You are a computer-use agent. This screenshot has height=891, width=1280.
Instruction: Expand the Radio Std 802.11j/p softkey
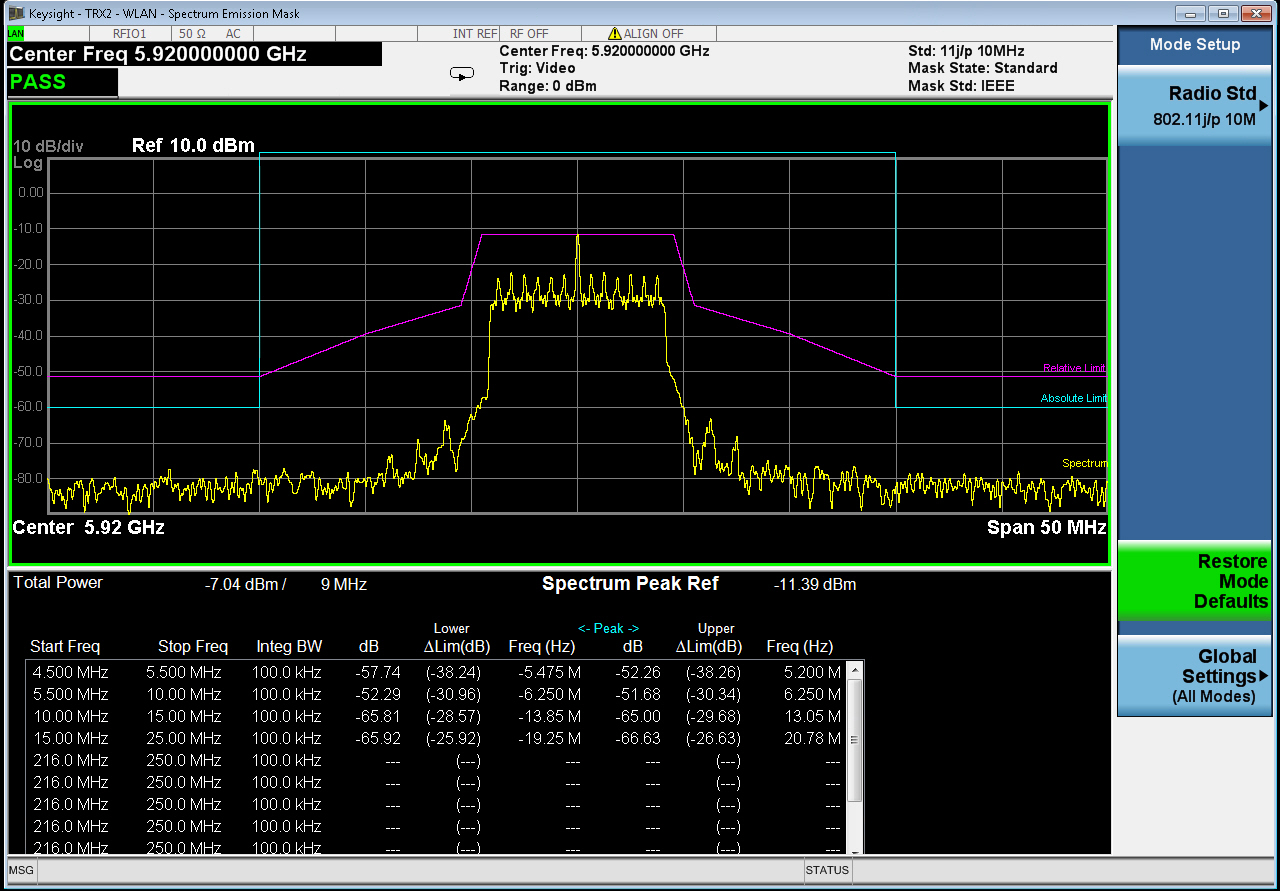pos(1194,105)
